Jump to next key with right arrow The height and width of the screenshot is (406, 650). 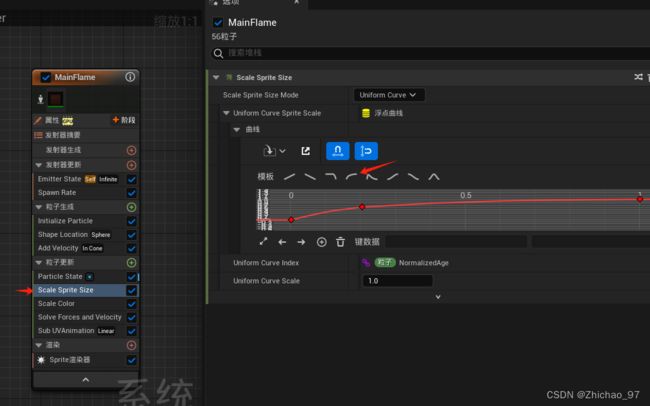click(301, 242)
